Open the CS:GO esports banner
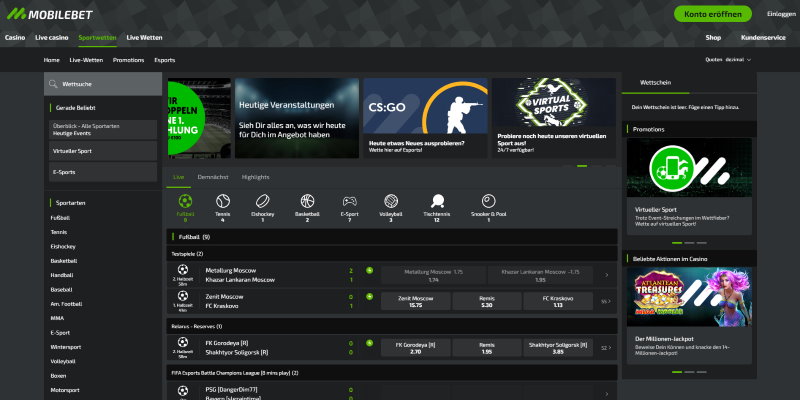 coord(426,118)
